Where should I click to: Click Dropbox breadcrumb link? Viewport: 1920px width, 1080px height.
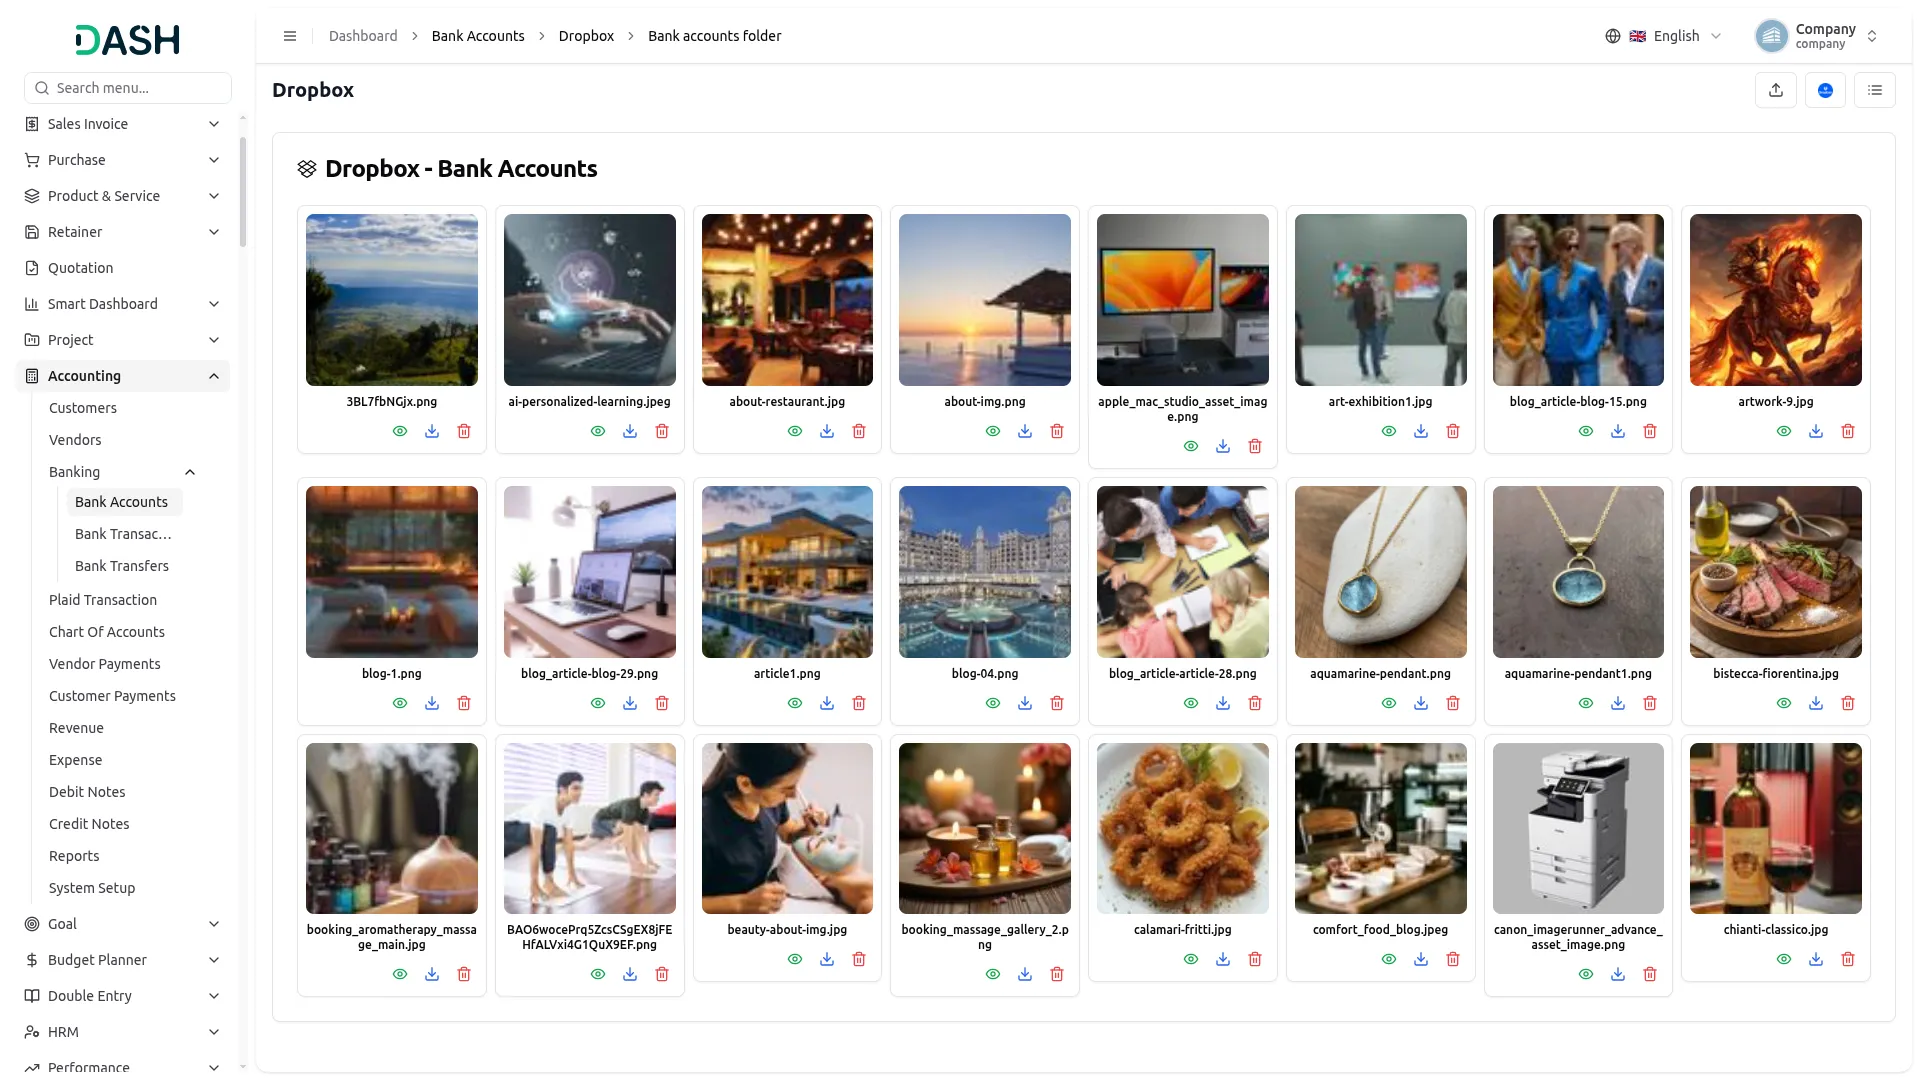pos(586,36)
